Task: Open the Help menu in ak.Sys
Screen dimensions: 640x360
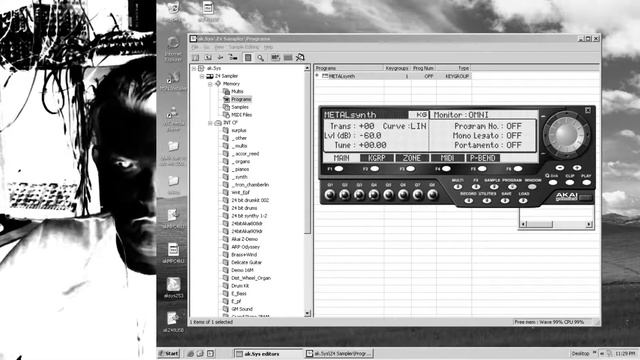Action: pos(268,47)
